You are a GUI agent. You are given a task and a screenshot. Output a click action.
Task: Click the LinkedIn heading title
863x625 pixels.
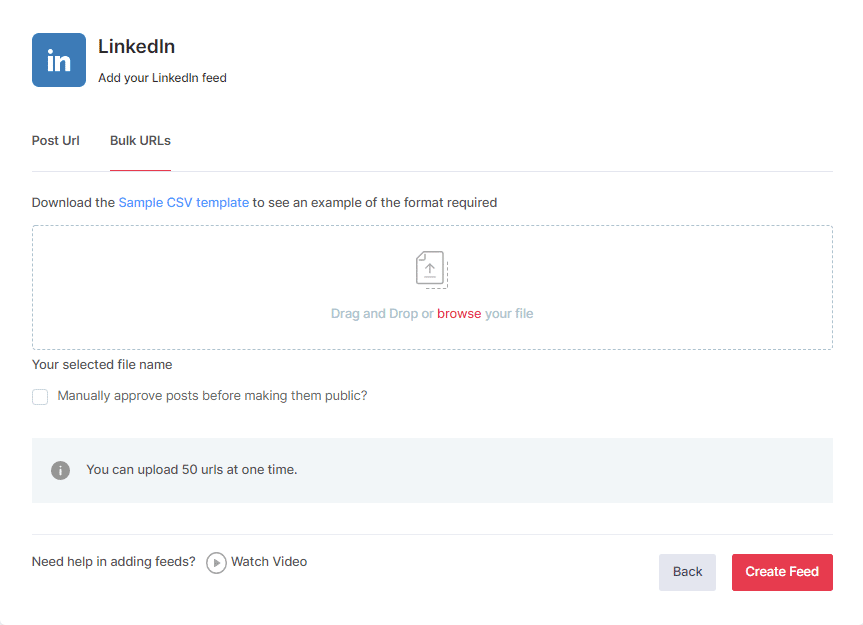point(137,47)
